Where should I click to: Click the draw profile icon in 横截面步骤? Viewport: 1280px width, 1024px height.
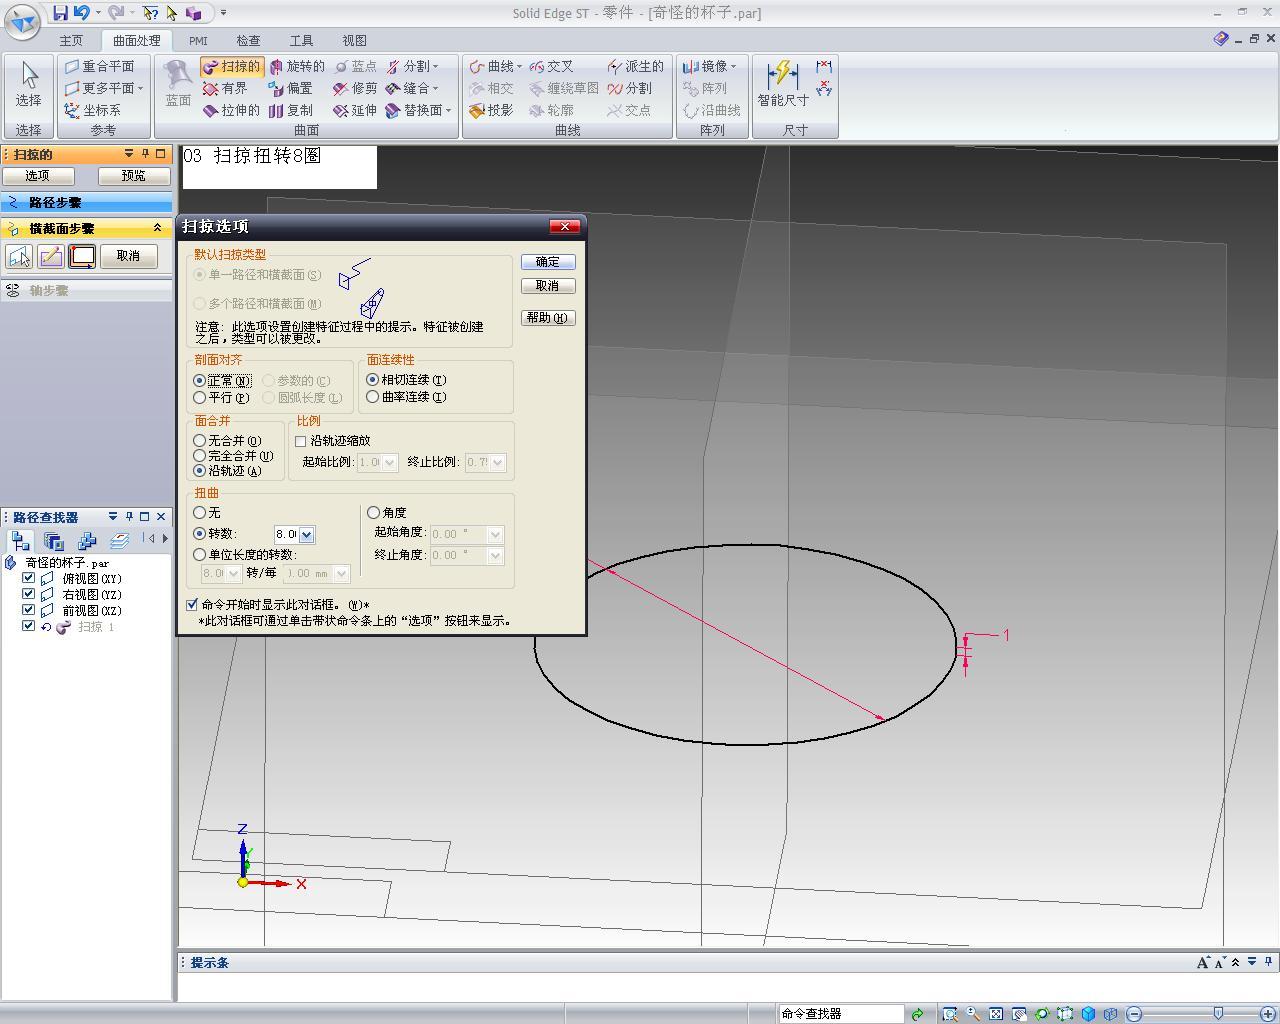[x=50, y=256]
